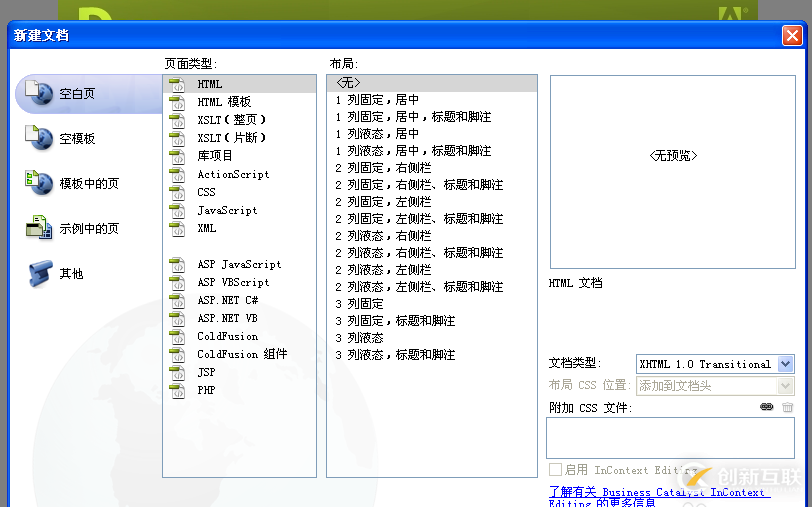This screenshot has width=812, height=507.
Task: Close the 新建文档 dialog
Action: (x=792, y=36)
